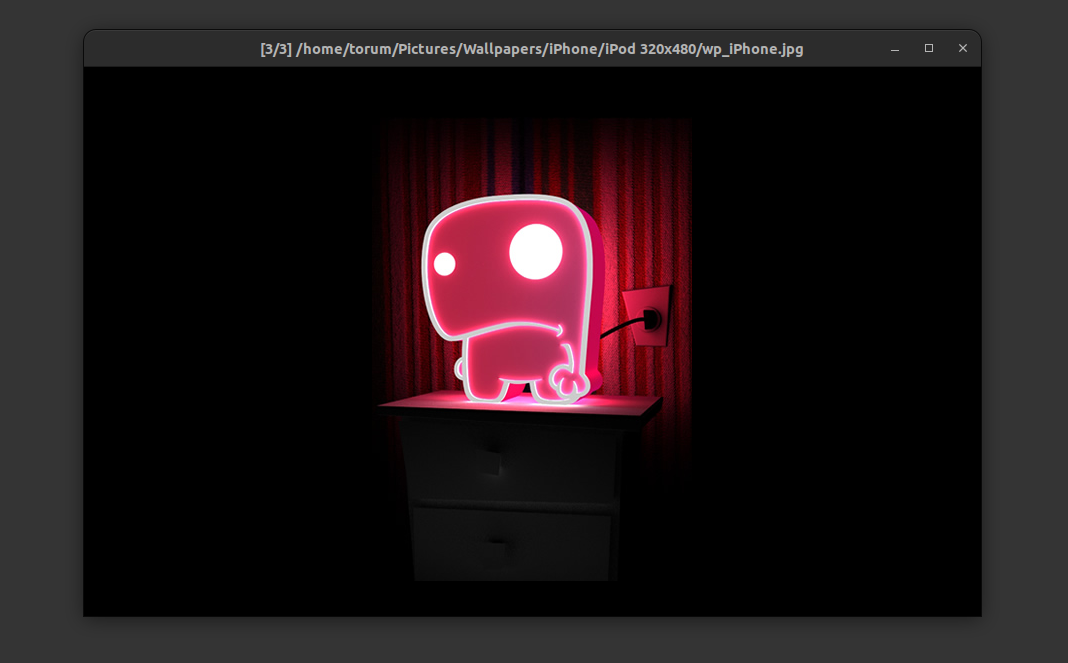Click the creature's small left eye
The image size is (1068, 663).
click(x=444, y=262)
